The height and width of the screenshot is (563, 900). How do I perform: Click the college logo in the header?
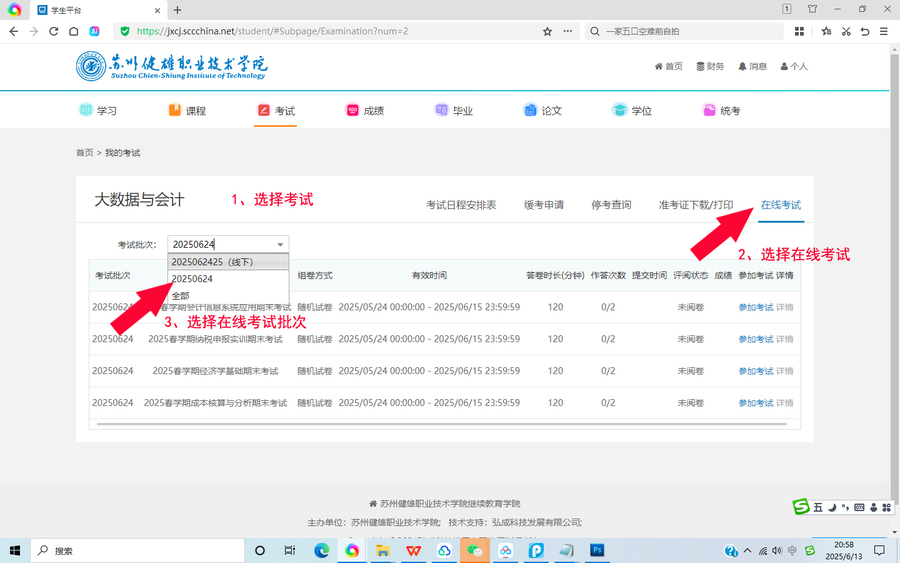pyautogui.click(x=172, y=67)
